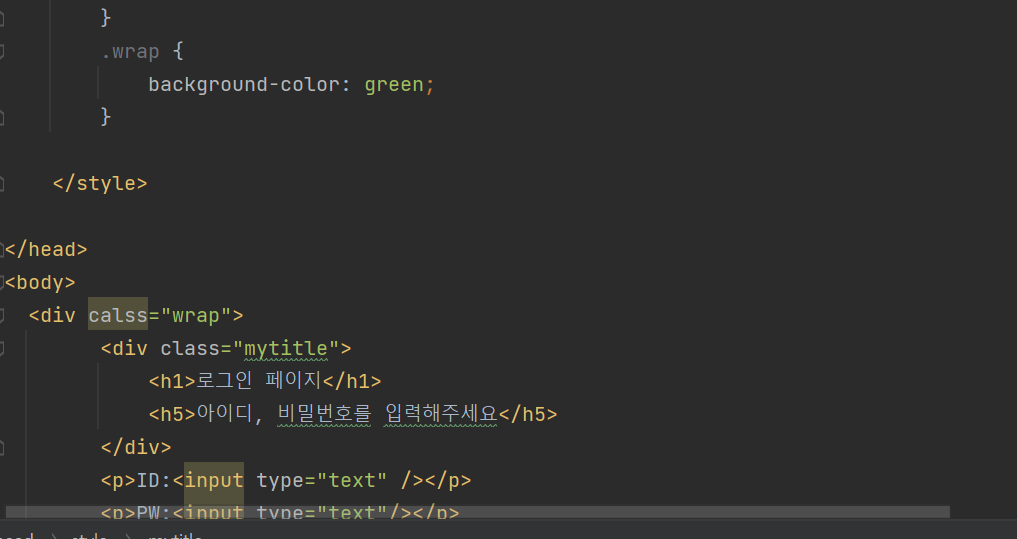Click the background-color property name

pyautogui.click(x=244, y=84)
